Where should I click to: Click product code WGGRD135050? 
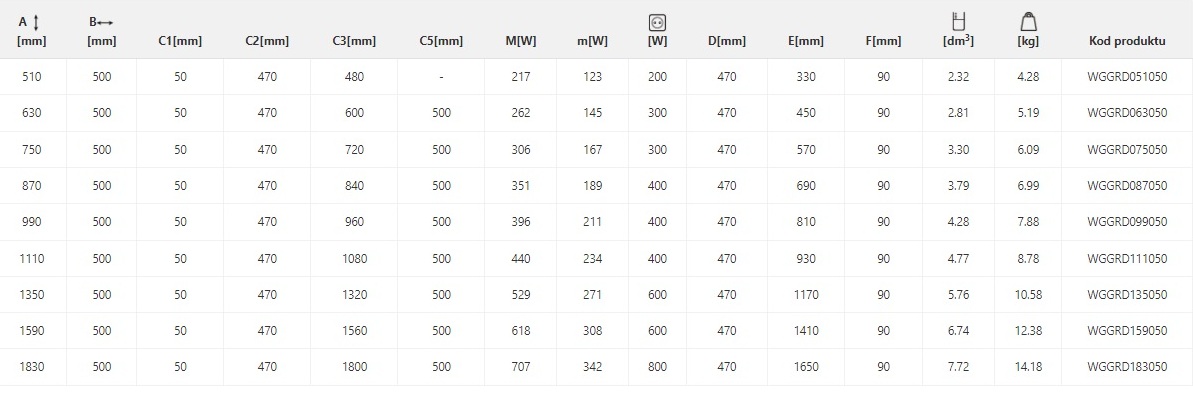(1127, 294)
